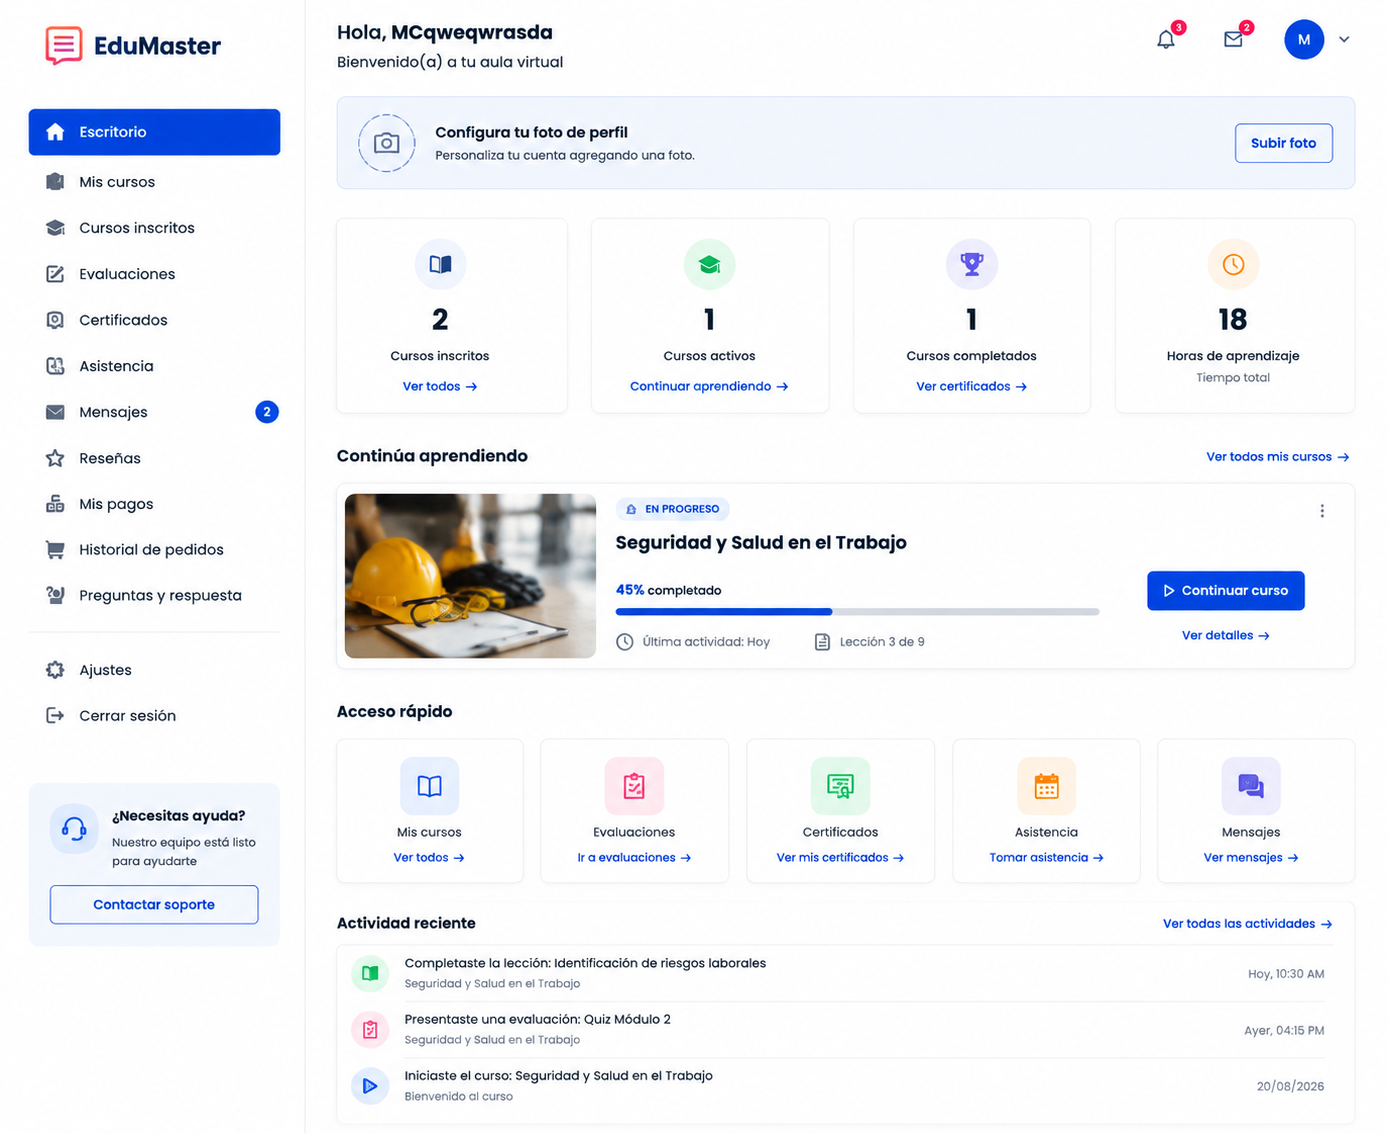Viewport: 1388px width, 1133px height.
Task: Go to Evaluaciones in the sidebar
Action: (x=154, y=274)
